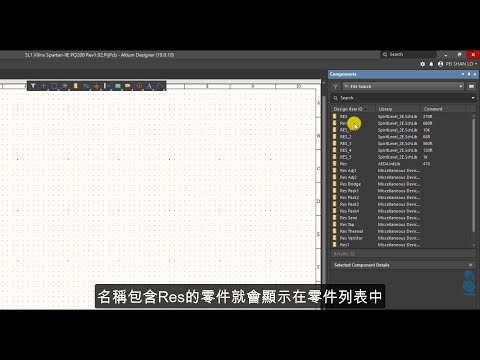Select the RES_5 component row
480x360 pixels.
[x=402, y=157]
